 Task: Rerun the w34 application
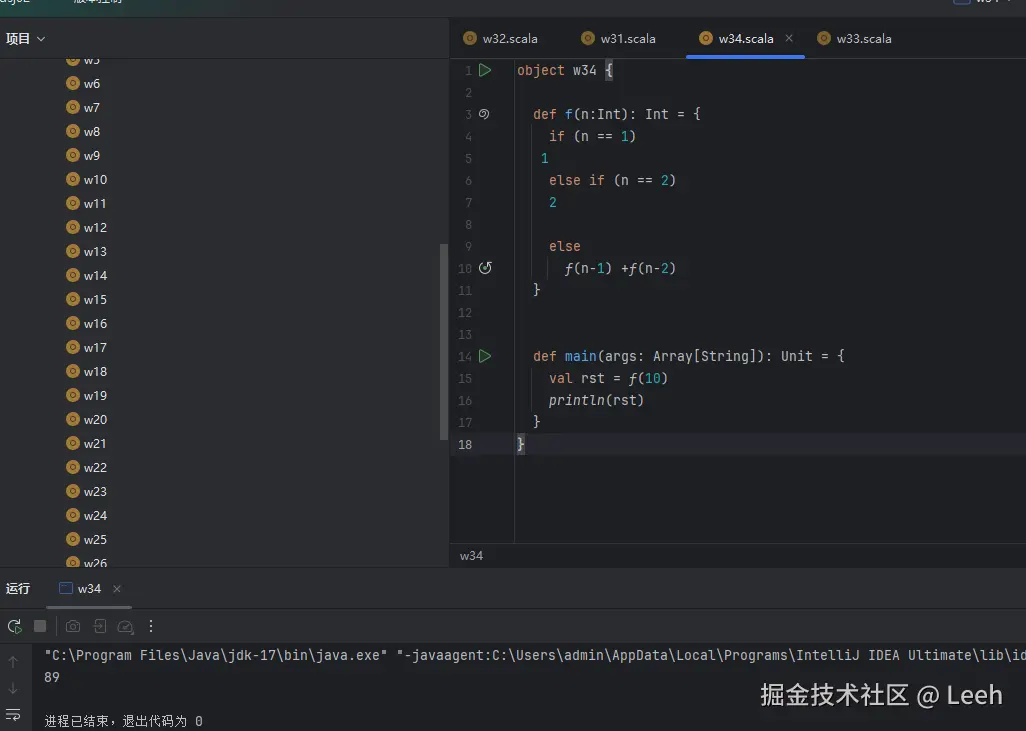tap(14, 626)
